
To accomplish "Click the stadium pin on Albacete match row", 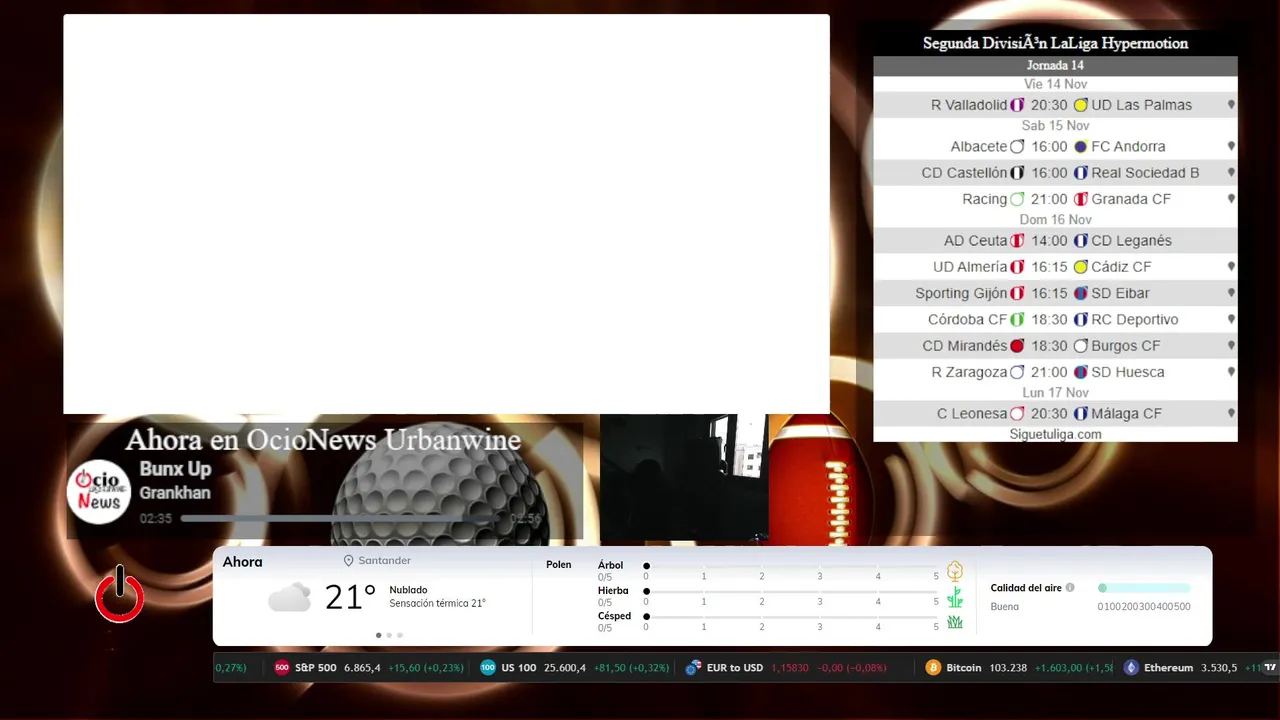I will tap(1231, 146).
